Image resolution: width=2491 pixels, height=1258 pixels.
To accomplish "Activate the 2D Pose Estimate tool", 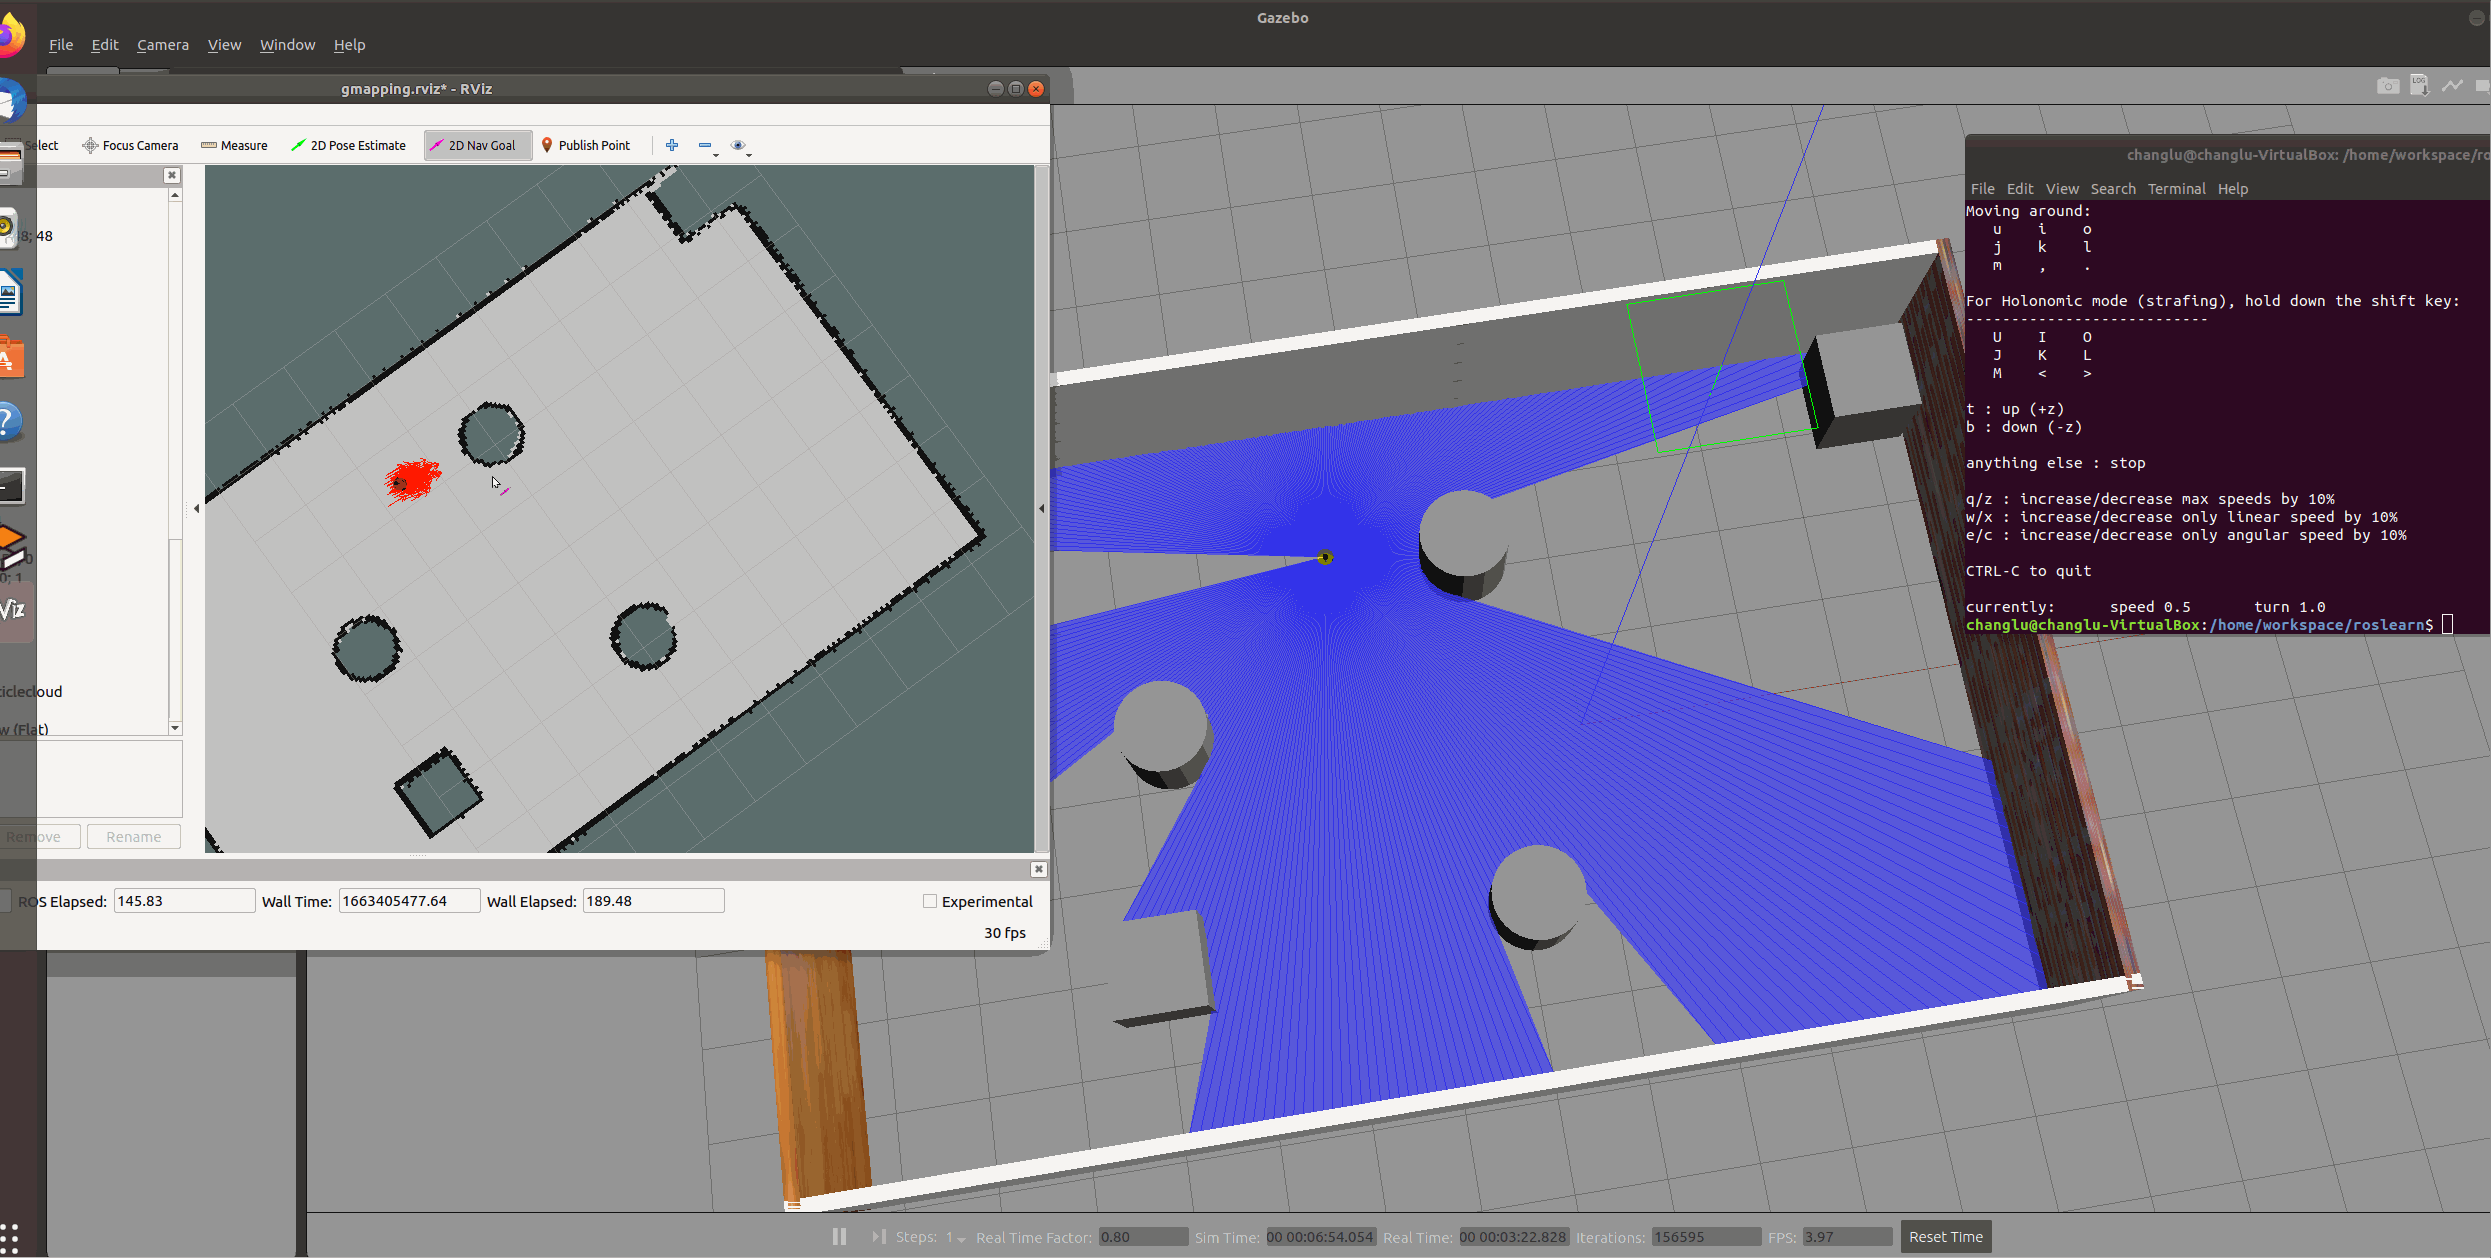I will coord(348,145).
